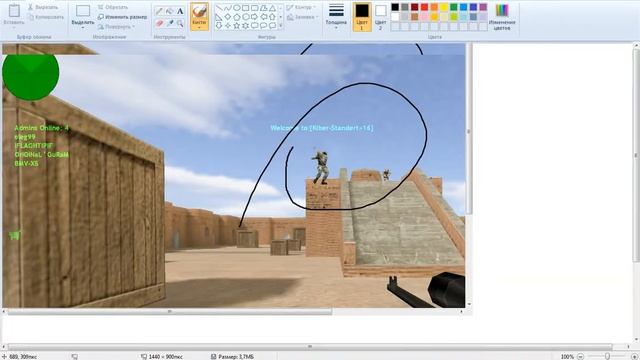Choose the Oval callout shape

[x=263, y=25]
